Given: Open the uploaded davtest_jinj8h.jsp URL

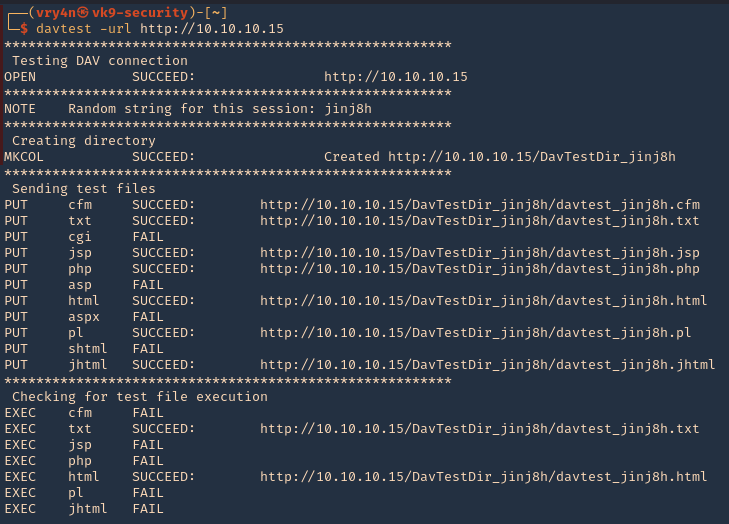Looking at the screenshot, I should pyautogui.click(x=480, y=252).
